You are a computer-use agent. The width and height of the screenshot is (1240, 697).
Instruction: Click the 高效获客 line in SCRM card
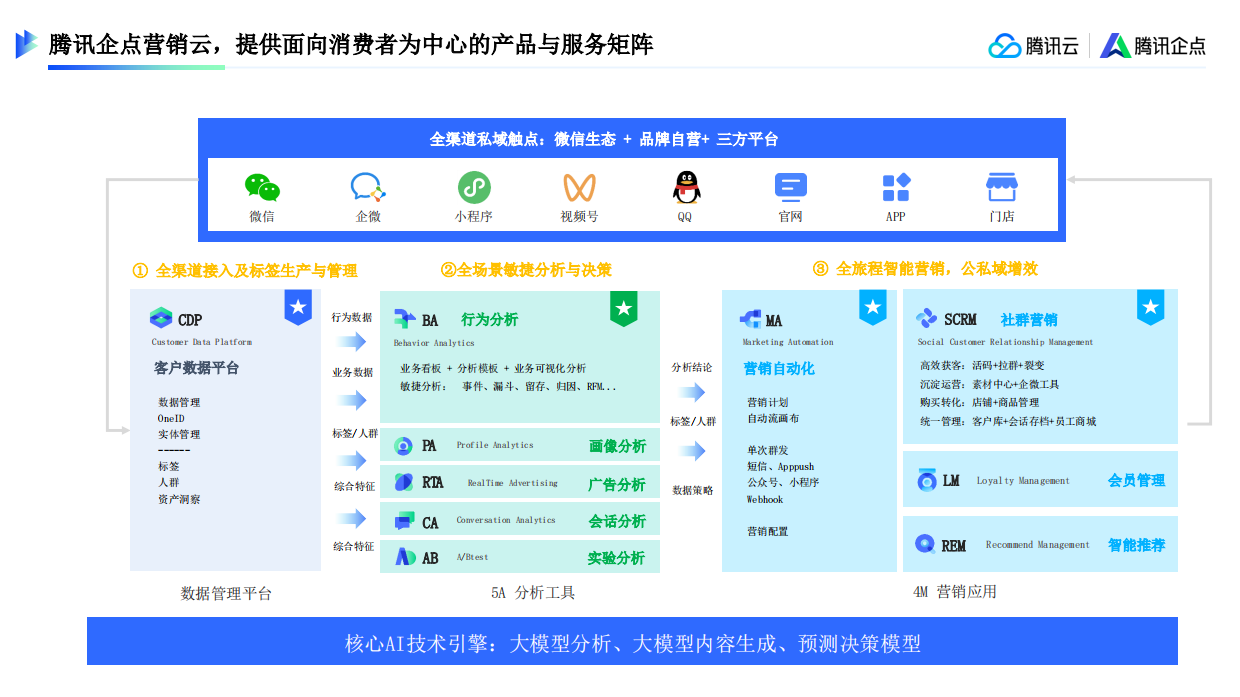(982, 366)
